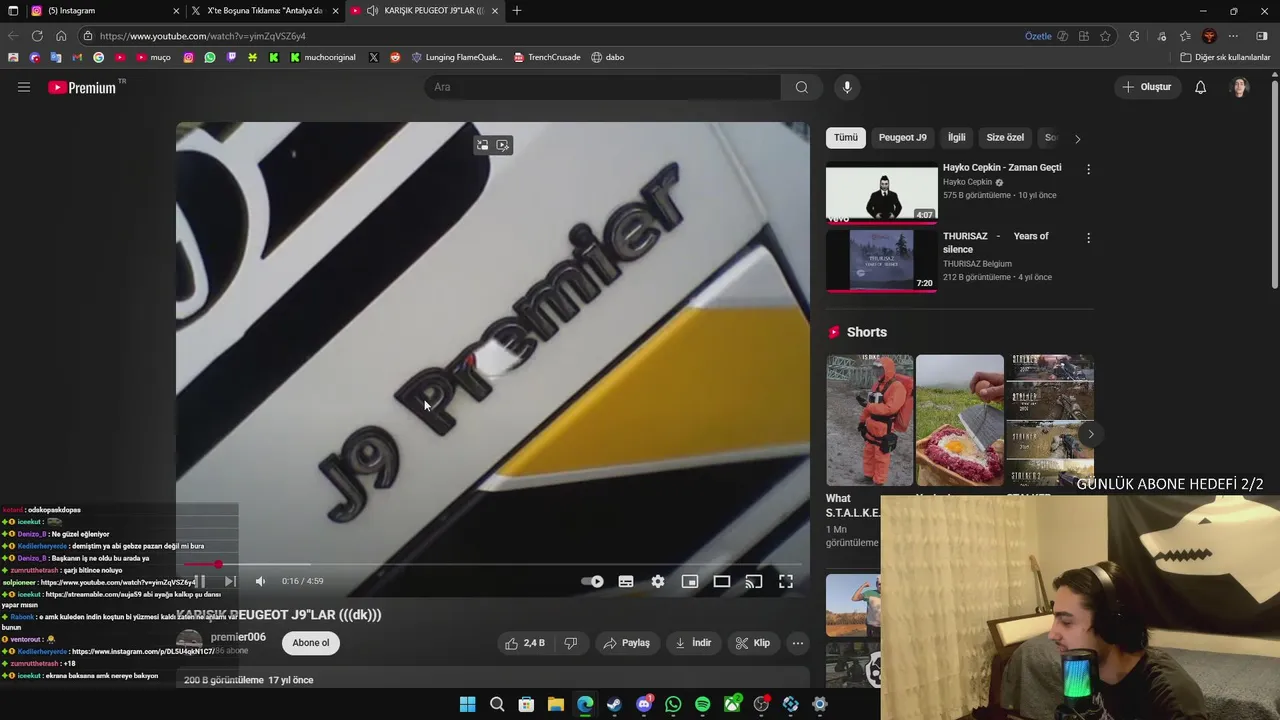This screenshot has height=720, width=1280.
Task: Open dabo bookmark
Action: pyautogui.click(x=608, y=57)
